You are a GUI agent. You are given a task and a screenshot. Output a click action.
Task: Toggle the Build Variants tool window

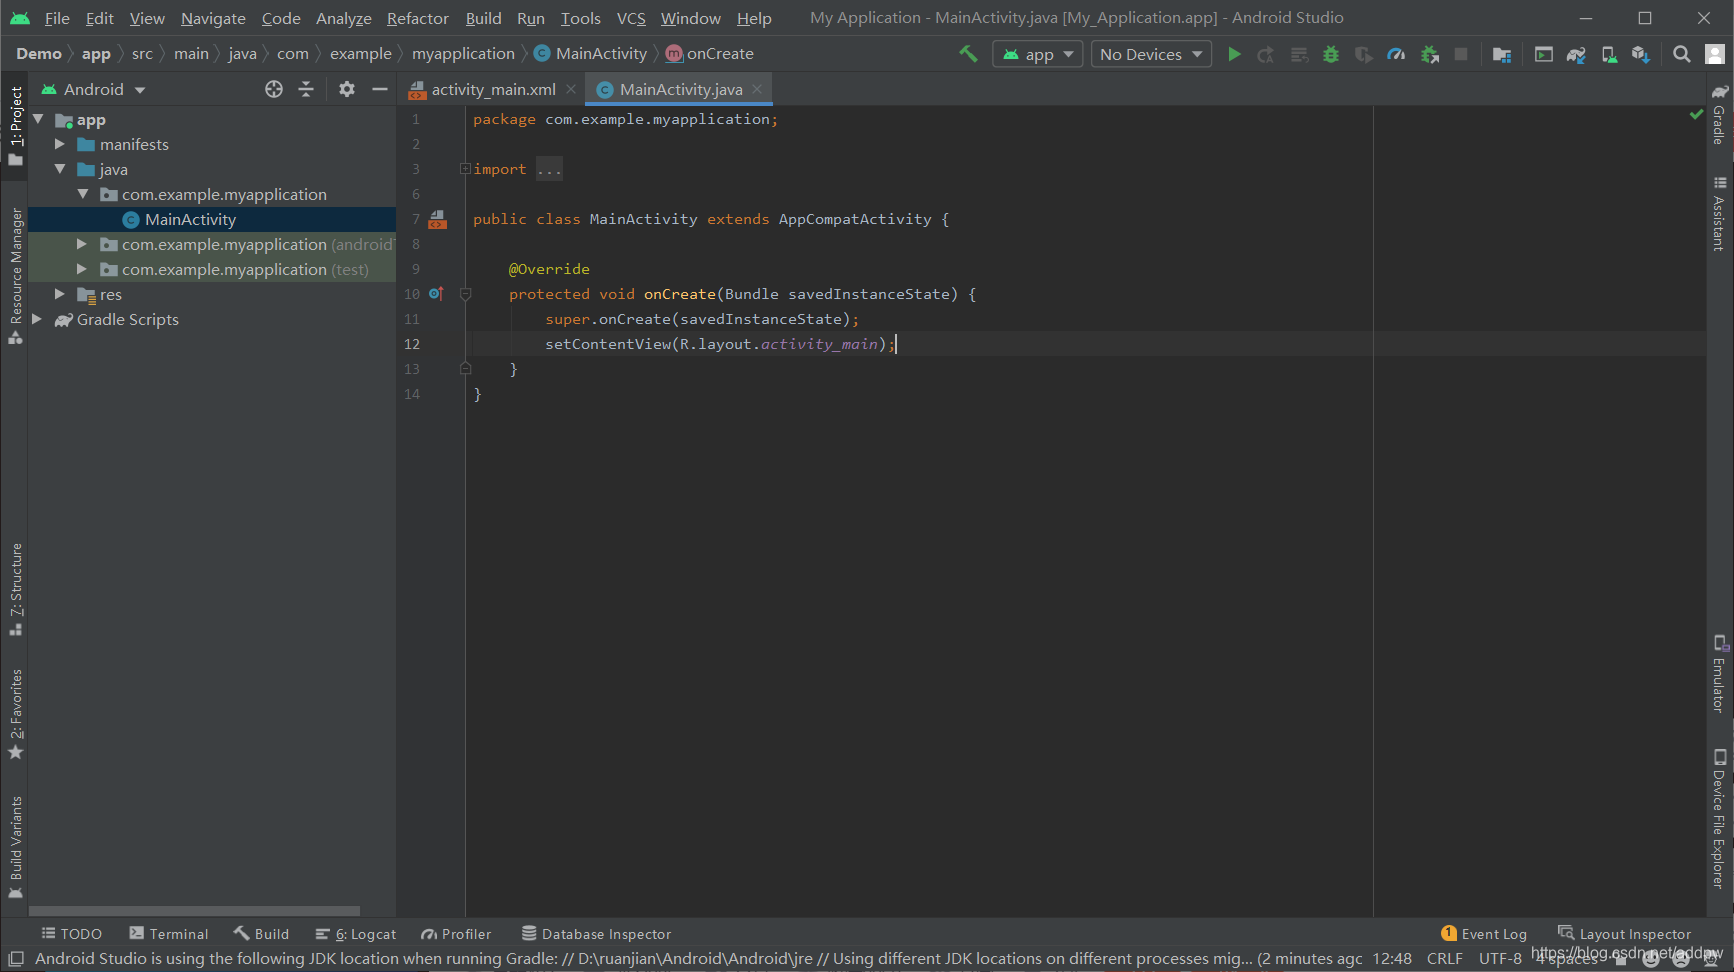pyautogui.click(x=15, y=847)
